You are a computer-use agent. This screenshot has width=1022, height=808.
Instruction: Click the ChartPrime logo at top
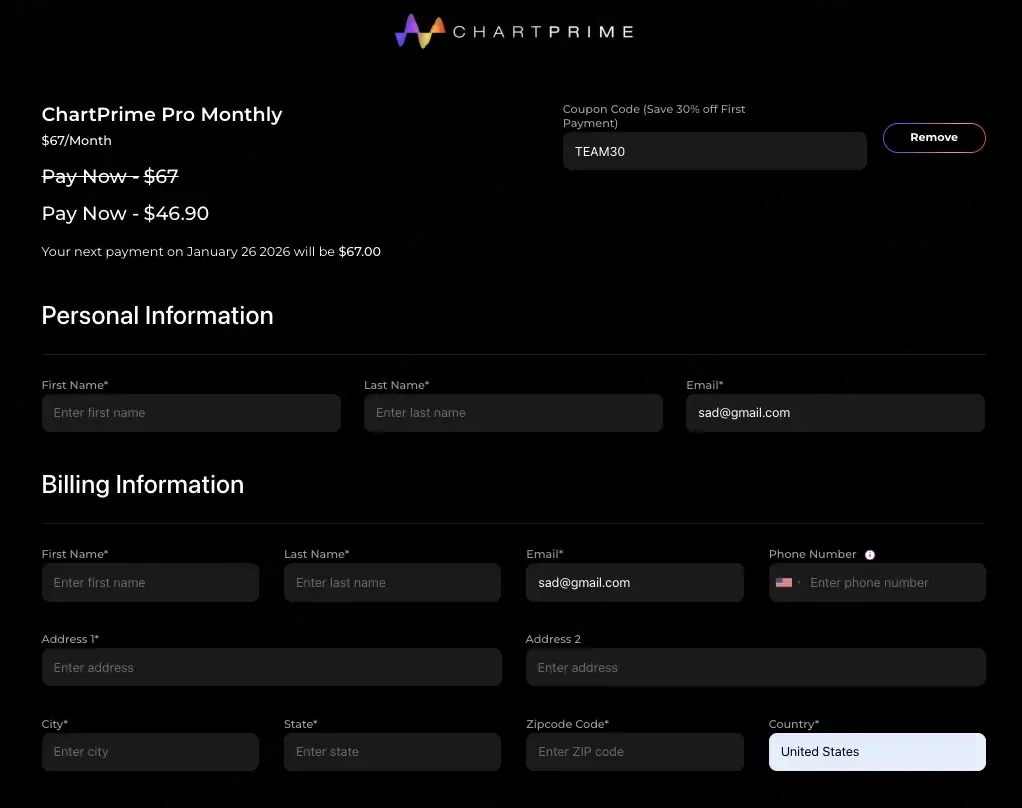[x=514, y=31]
